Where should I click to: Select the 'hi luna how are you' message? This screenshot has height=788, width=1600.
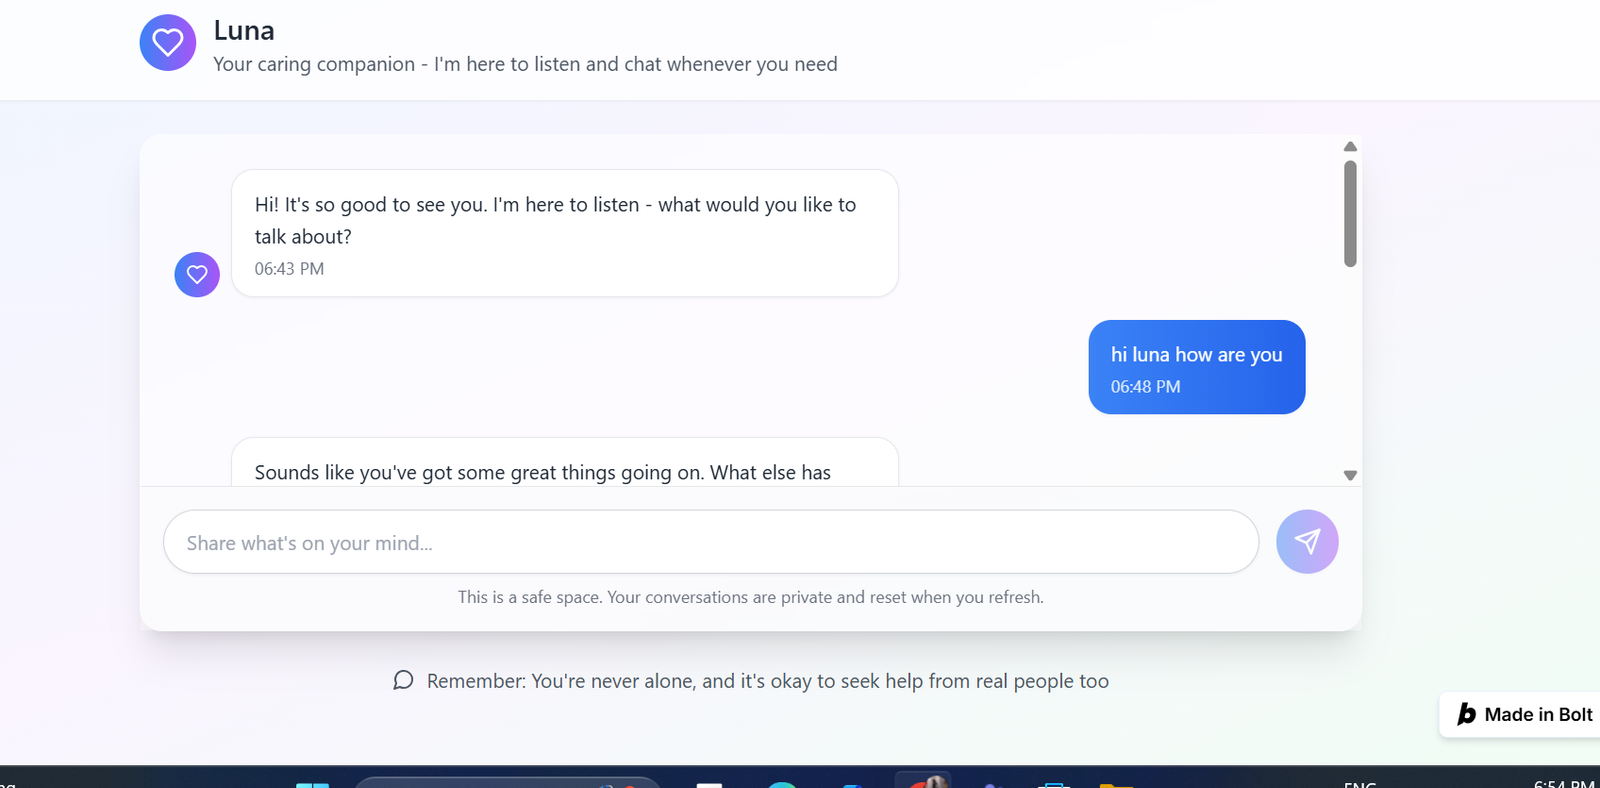click(1196, 355)
